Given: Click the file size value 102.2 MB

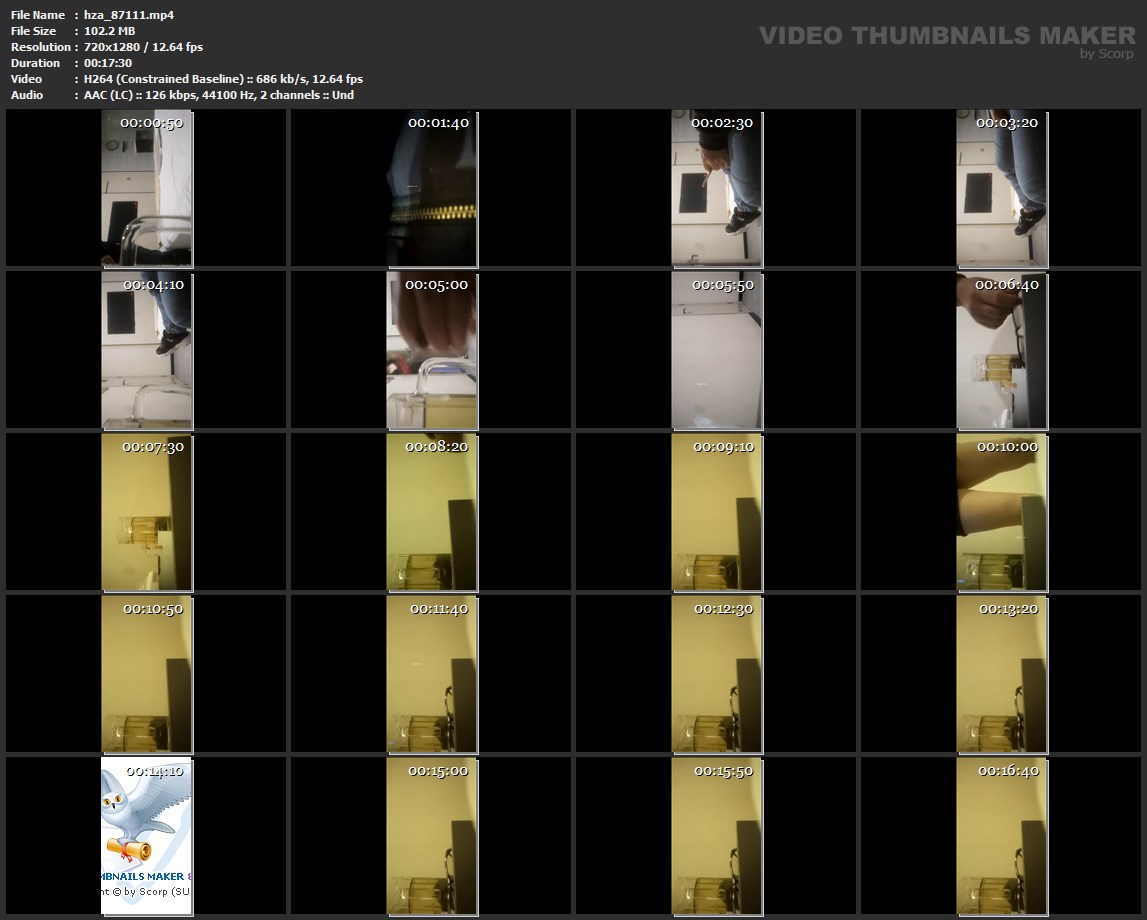Looking at the screenshot, I should click(109, 31).
